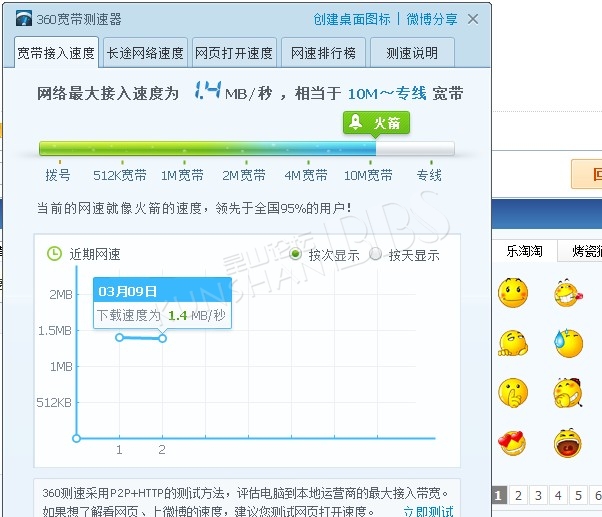The image size is (602, 517).
Task: Open the 测速说明 tab
Action: pyautogui.click(x=412, y=53)
